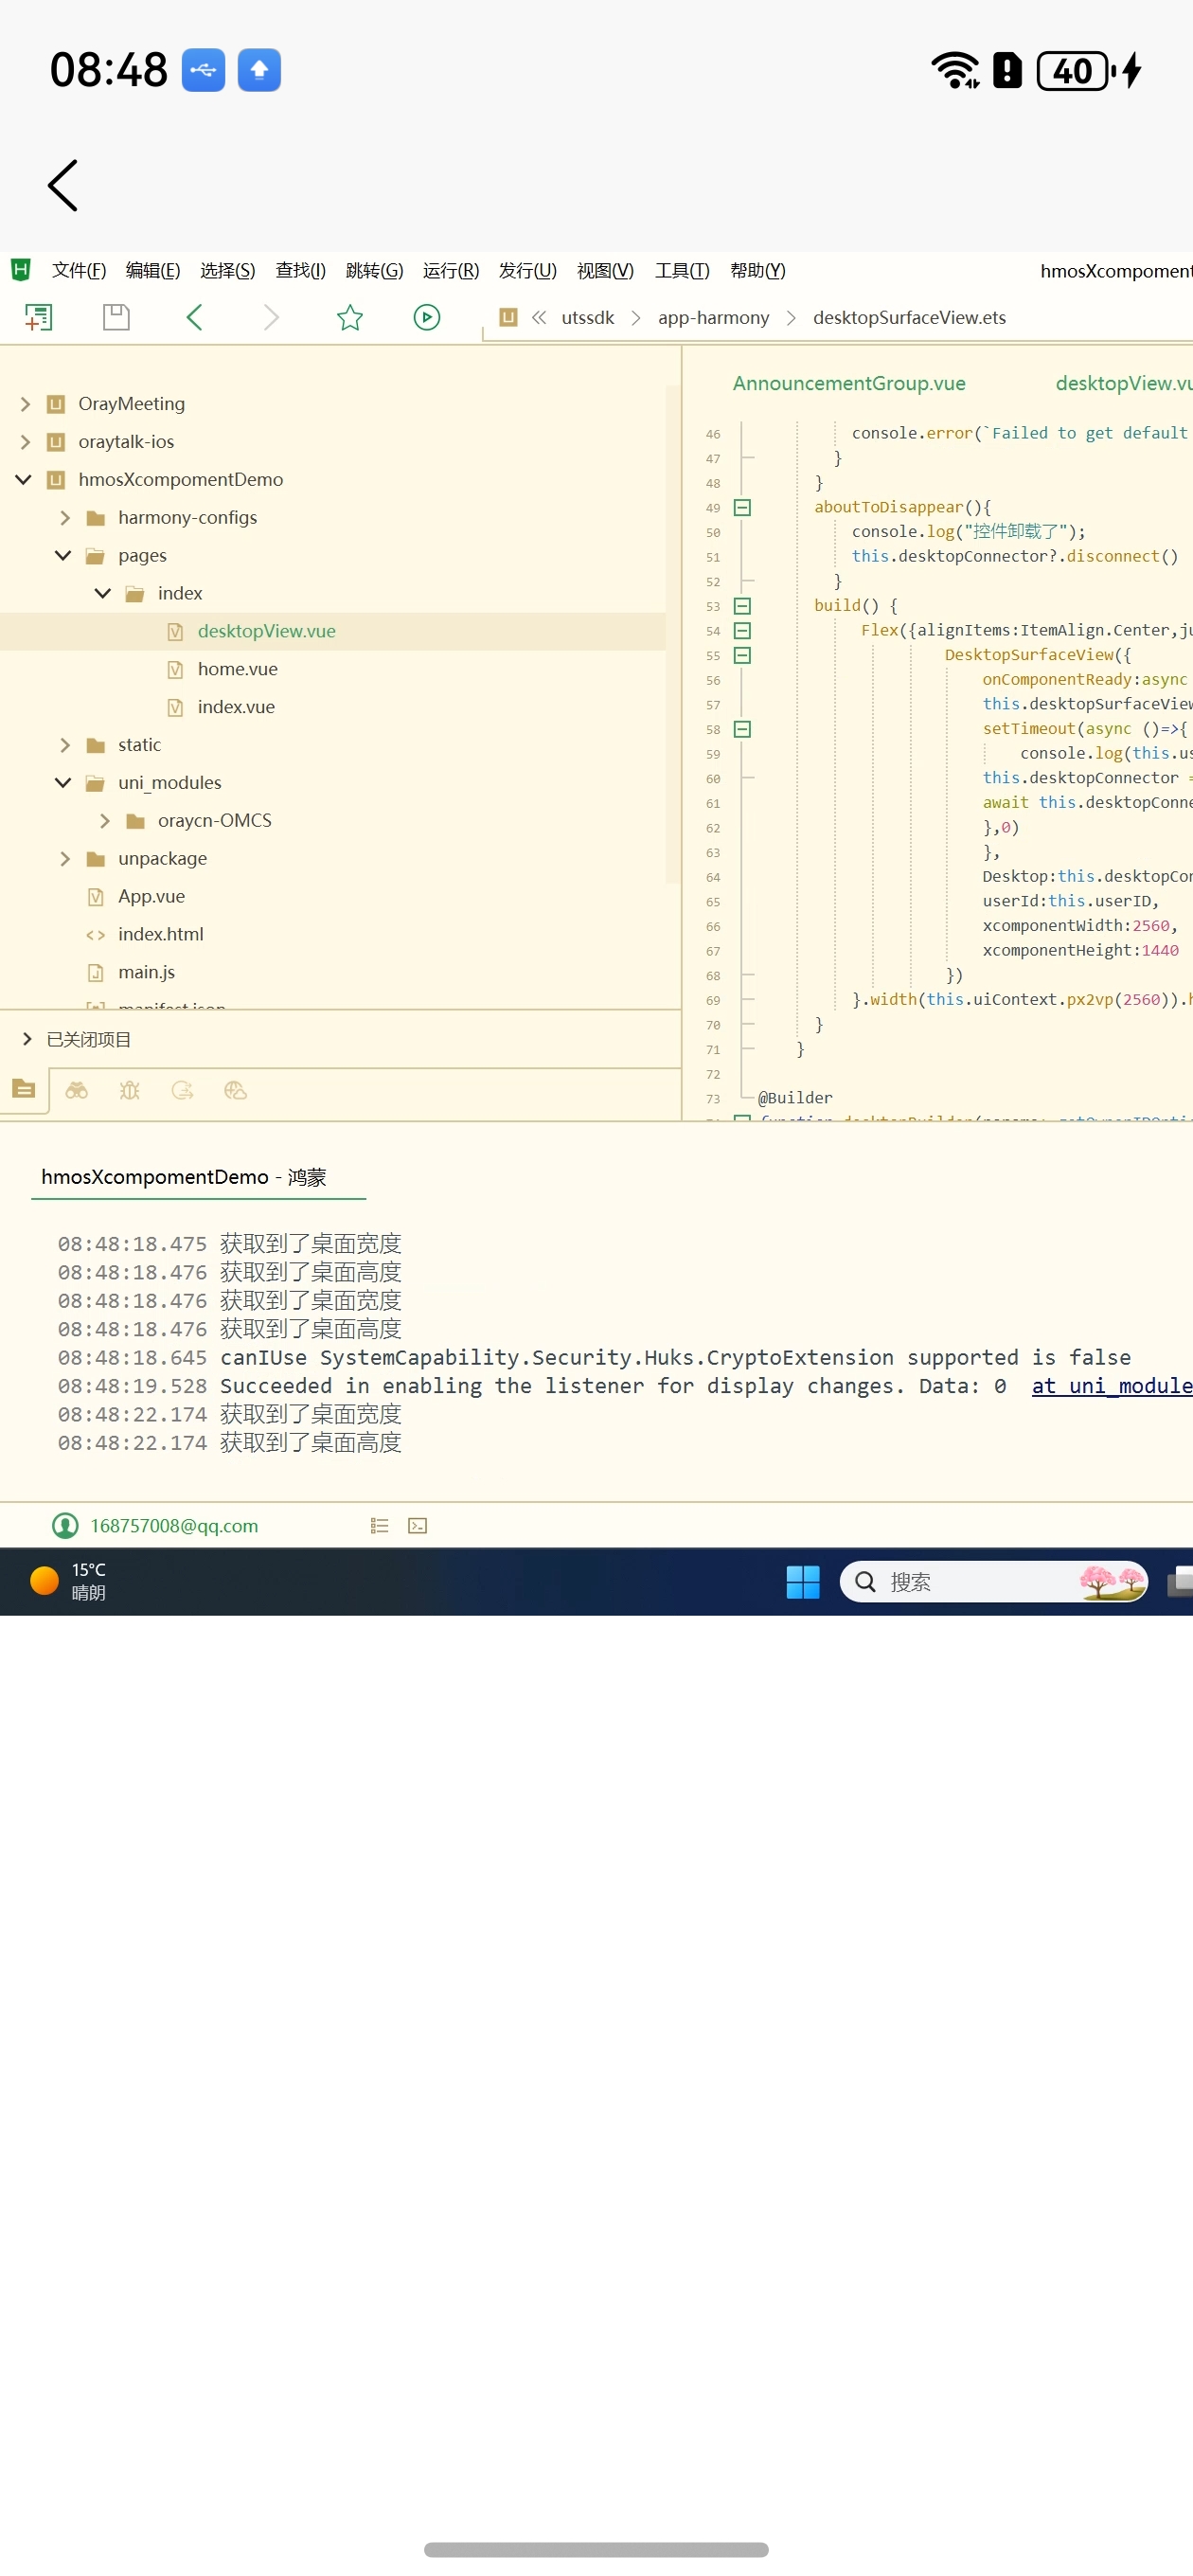This screenshot has height=2576, width=1193.
Task: Collapse the uni_modules folder
Action: pos(63,783)
